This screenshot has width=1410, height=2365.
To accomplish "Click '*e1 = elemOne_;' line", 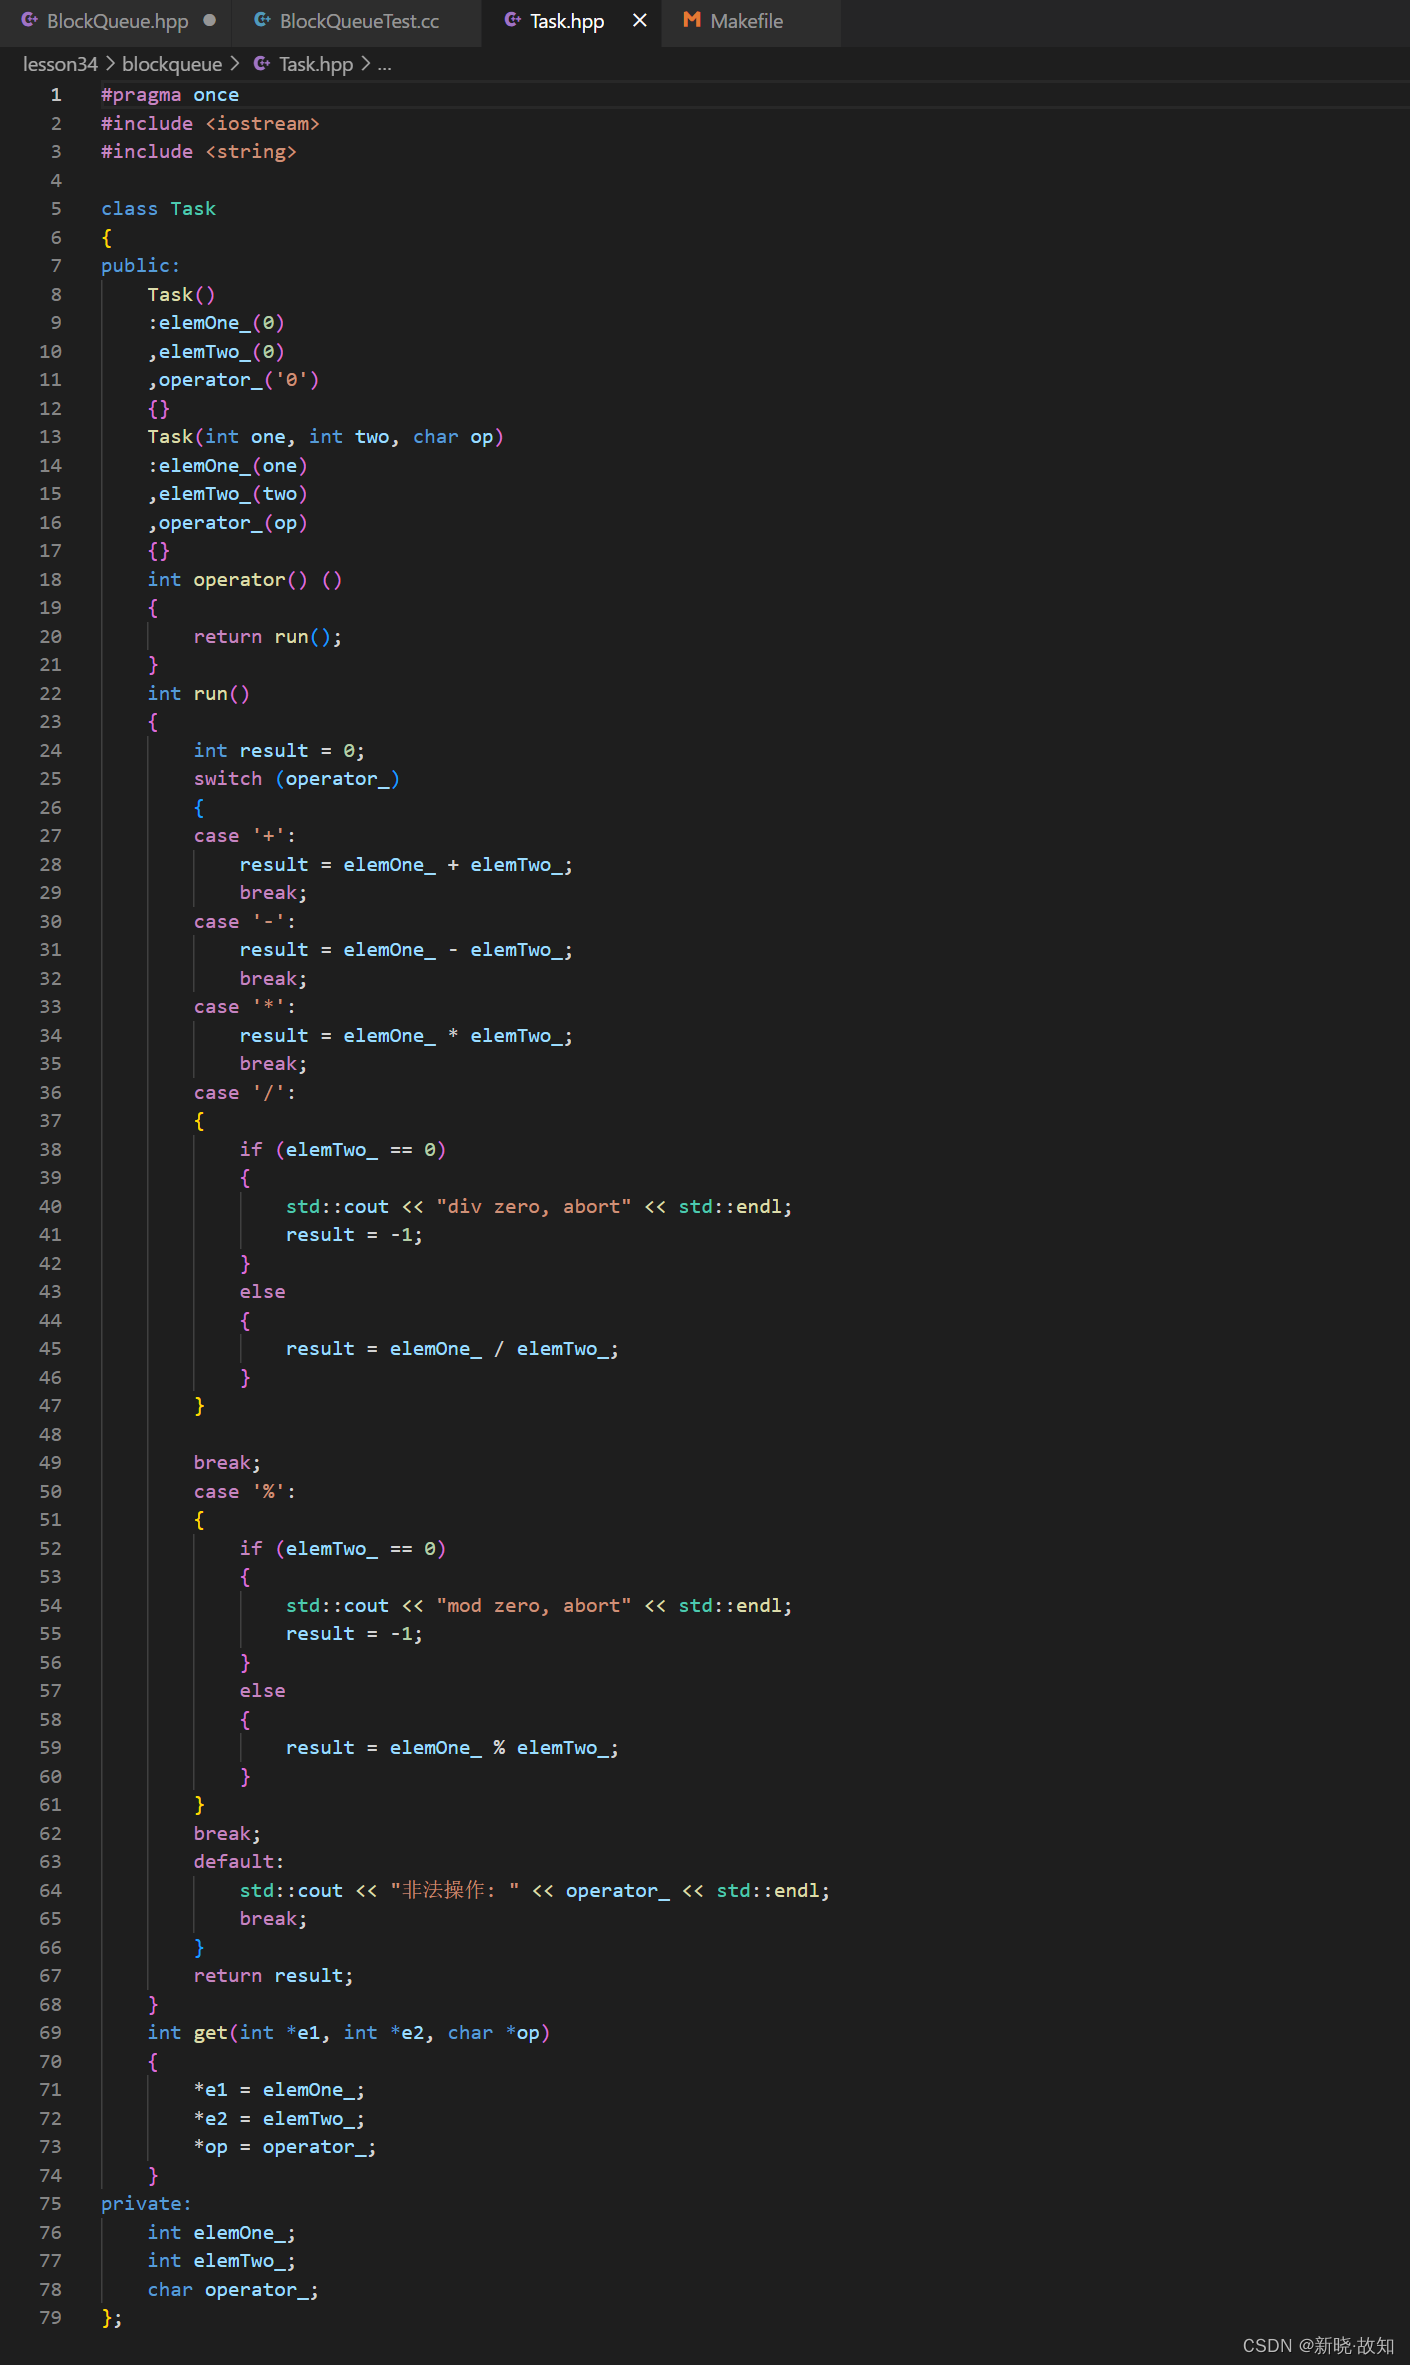I will tap(279, 2090).
